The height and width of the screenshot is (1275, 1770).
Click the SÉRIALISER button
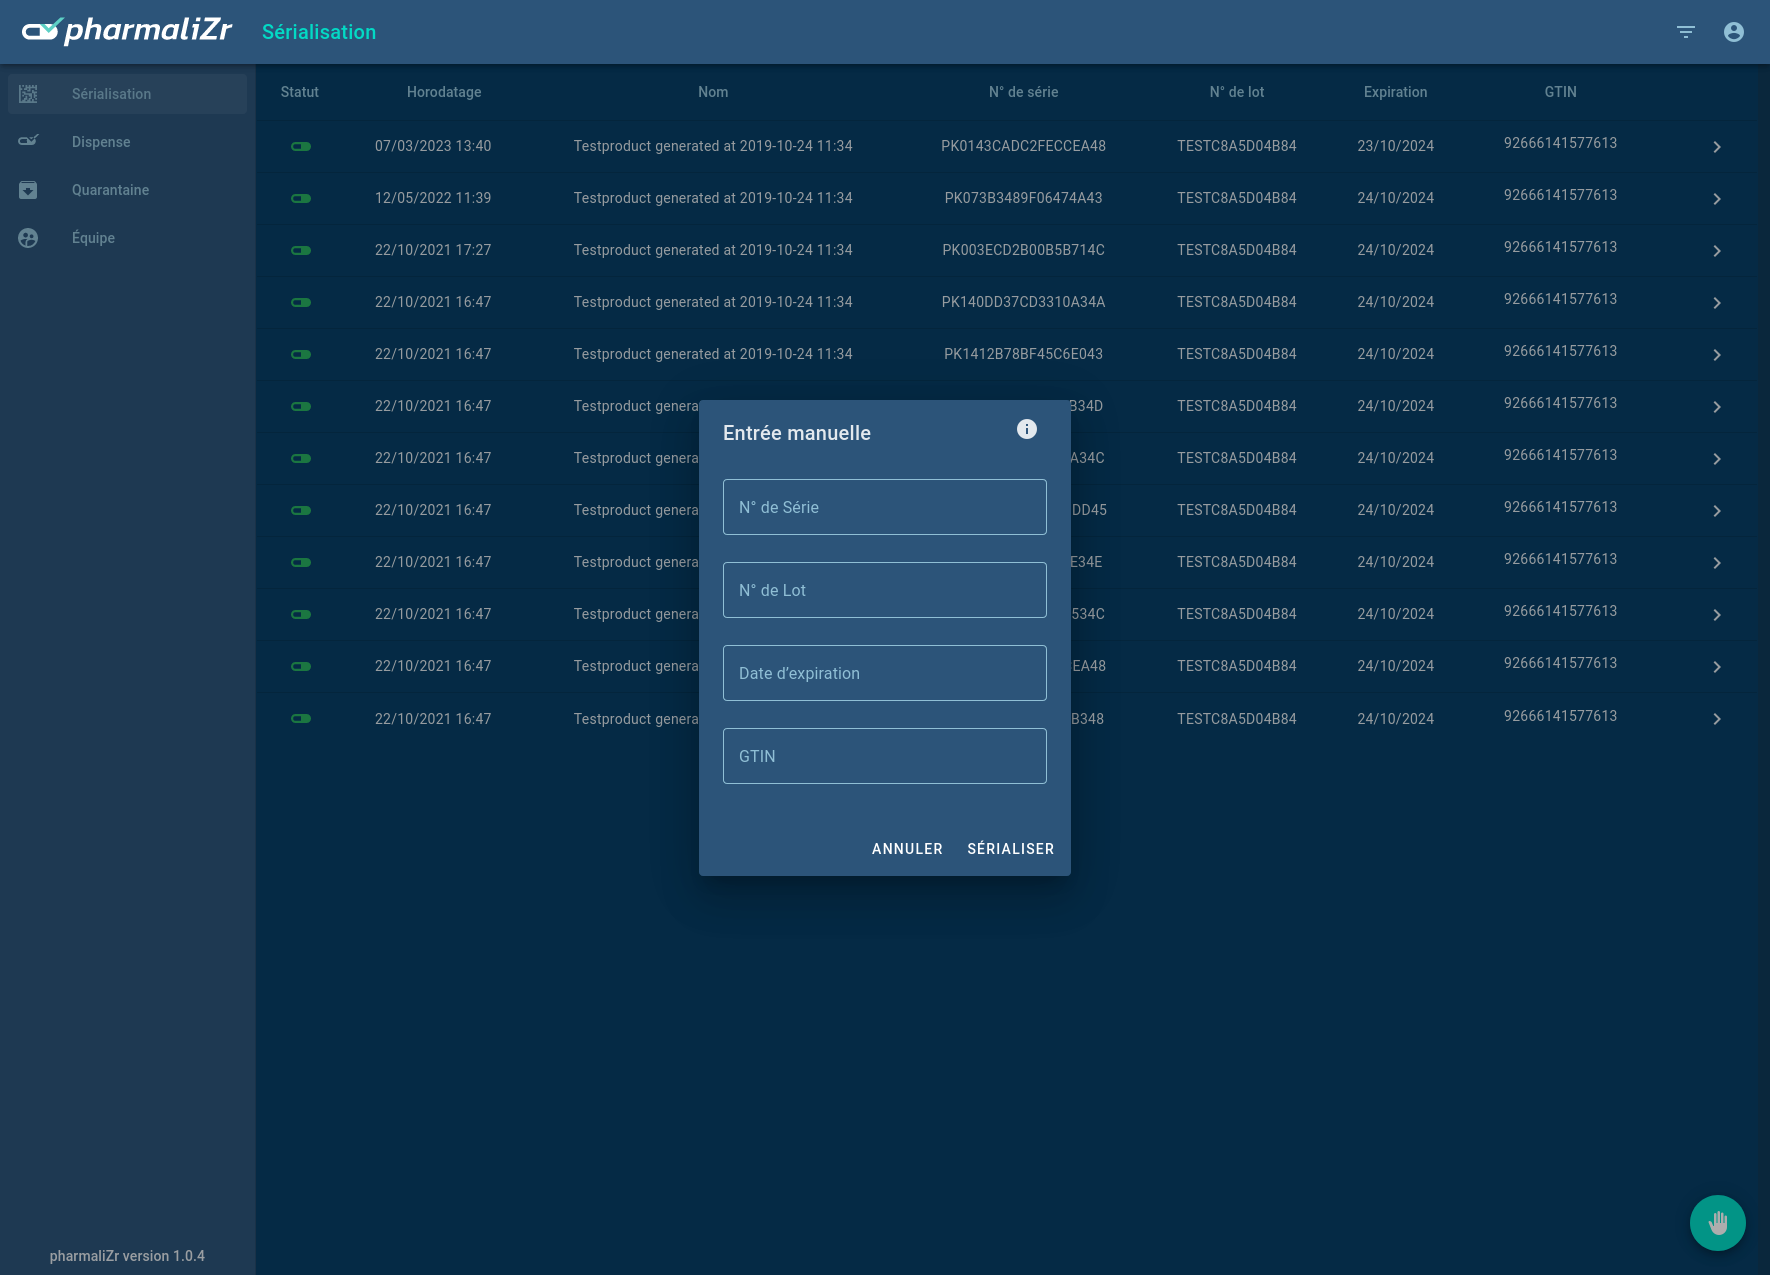point(1010,849)
